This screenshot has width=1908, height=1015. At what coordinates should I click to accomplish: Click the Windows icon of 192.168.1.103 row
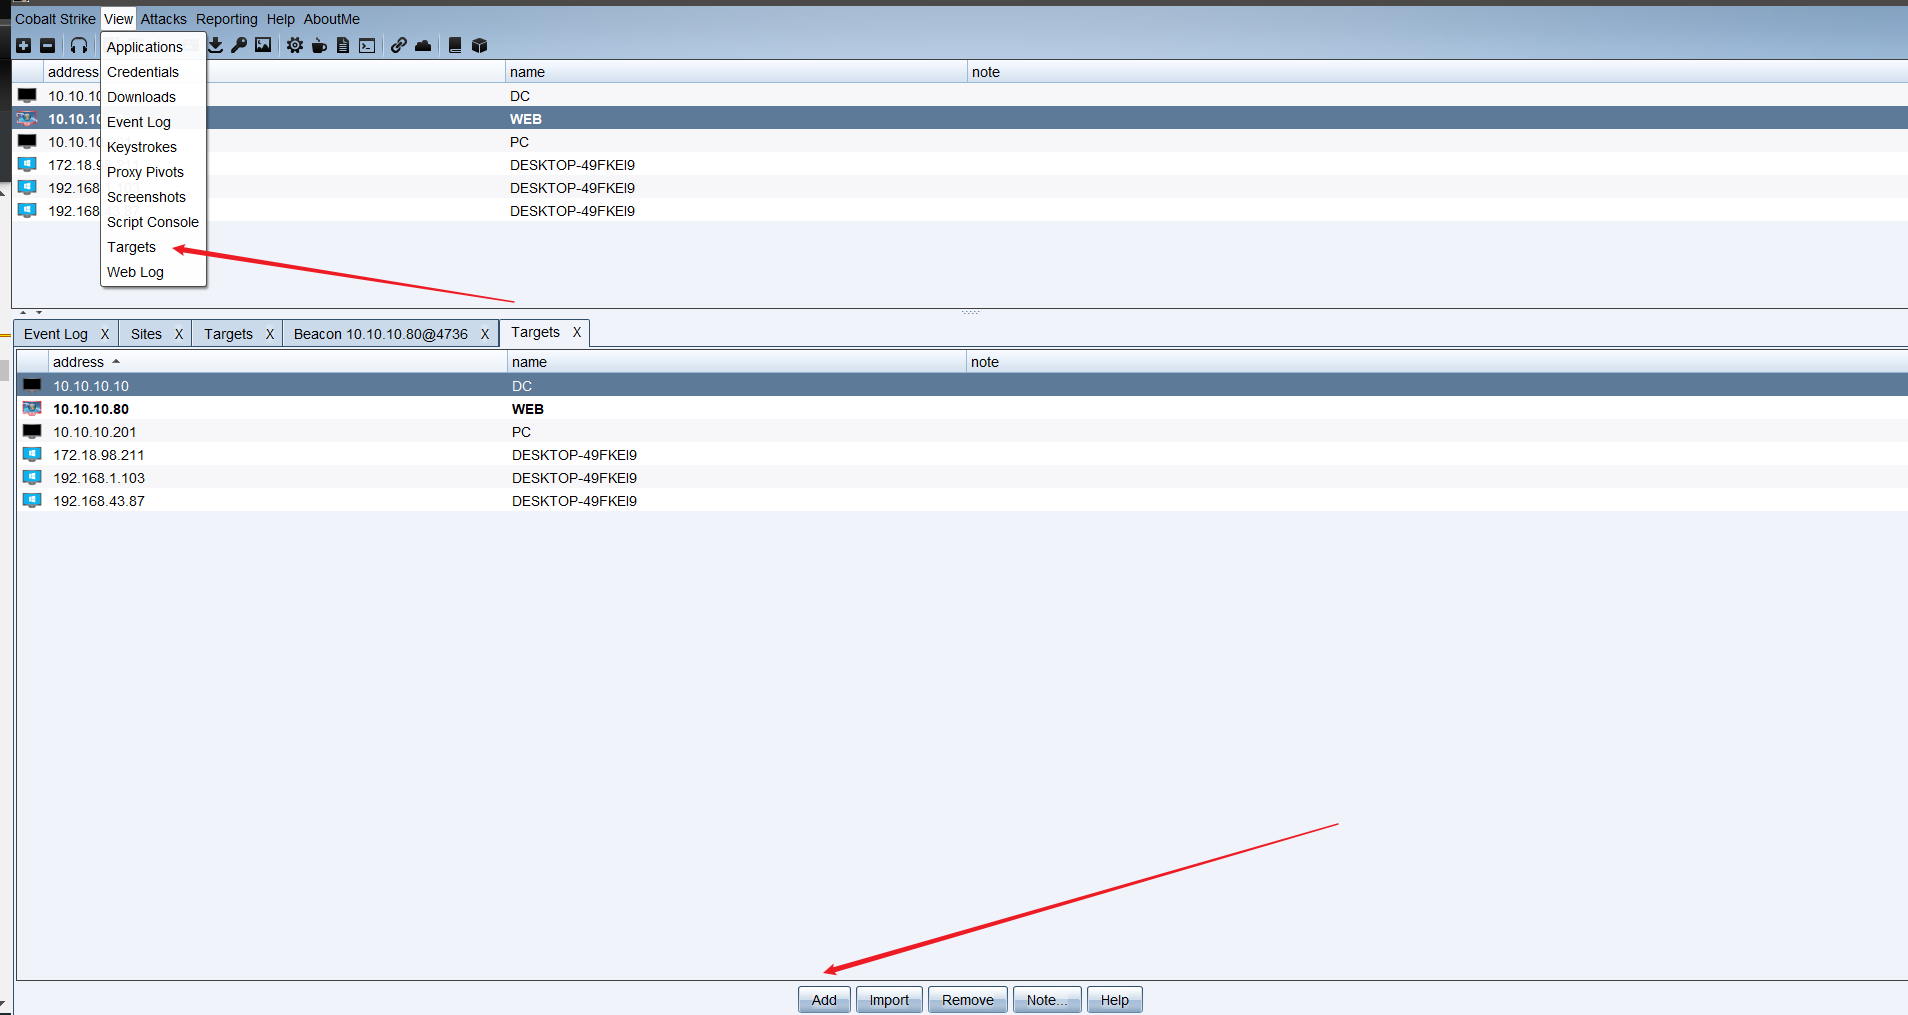(32, 477)
